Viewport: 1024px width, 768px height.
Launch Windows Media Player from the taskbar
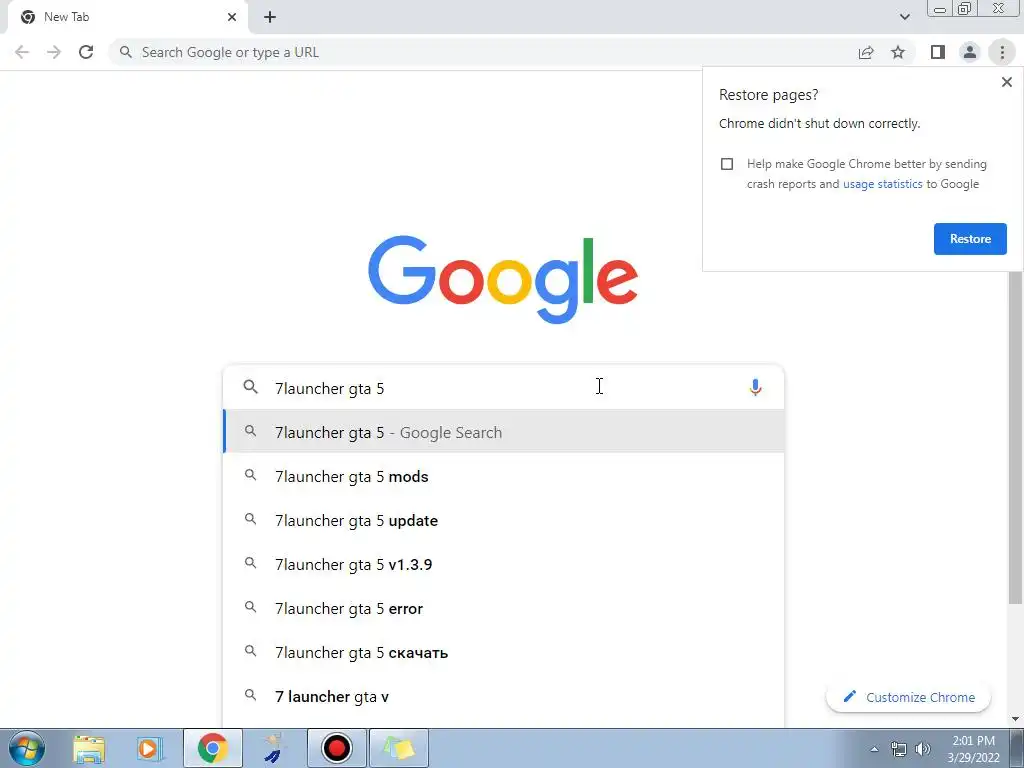[150, 748]
